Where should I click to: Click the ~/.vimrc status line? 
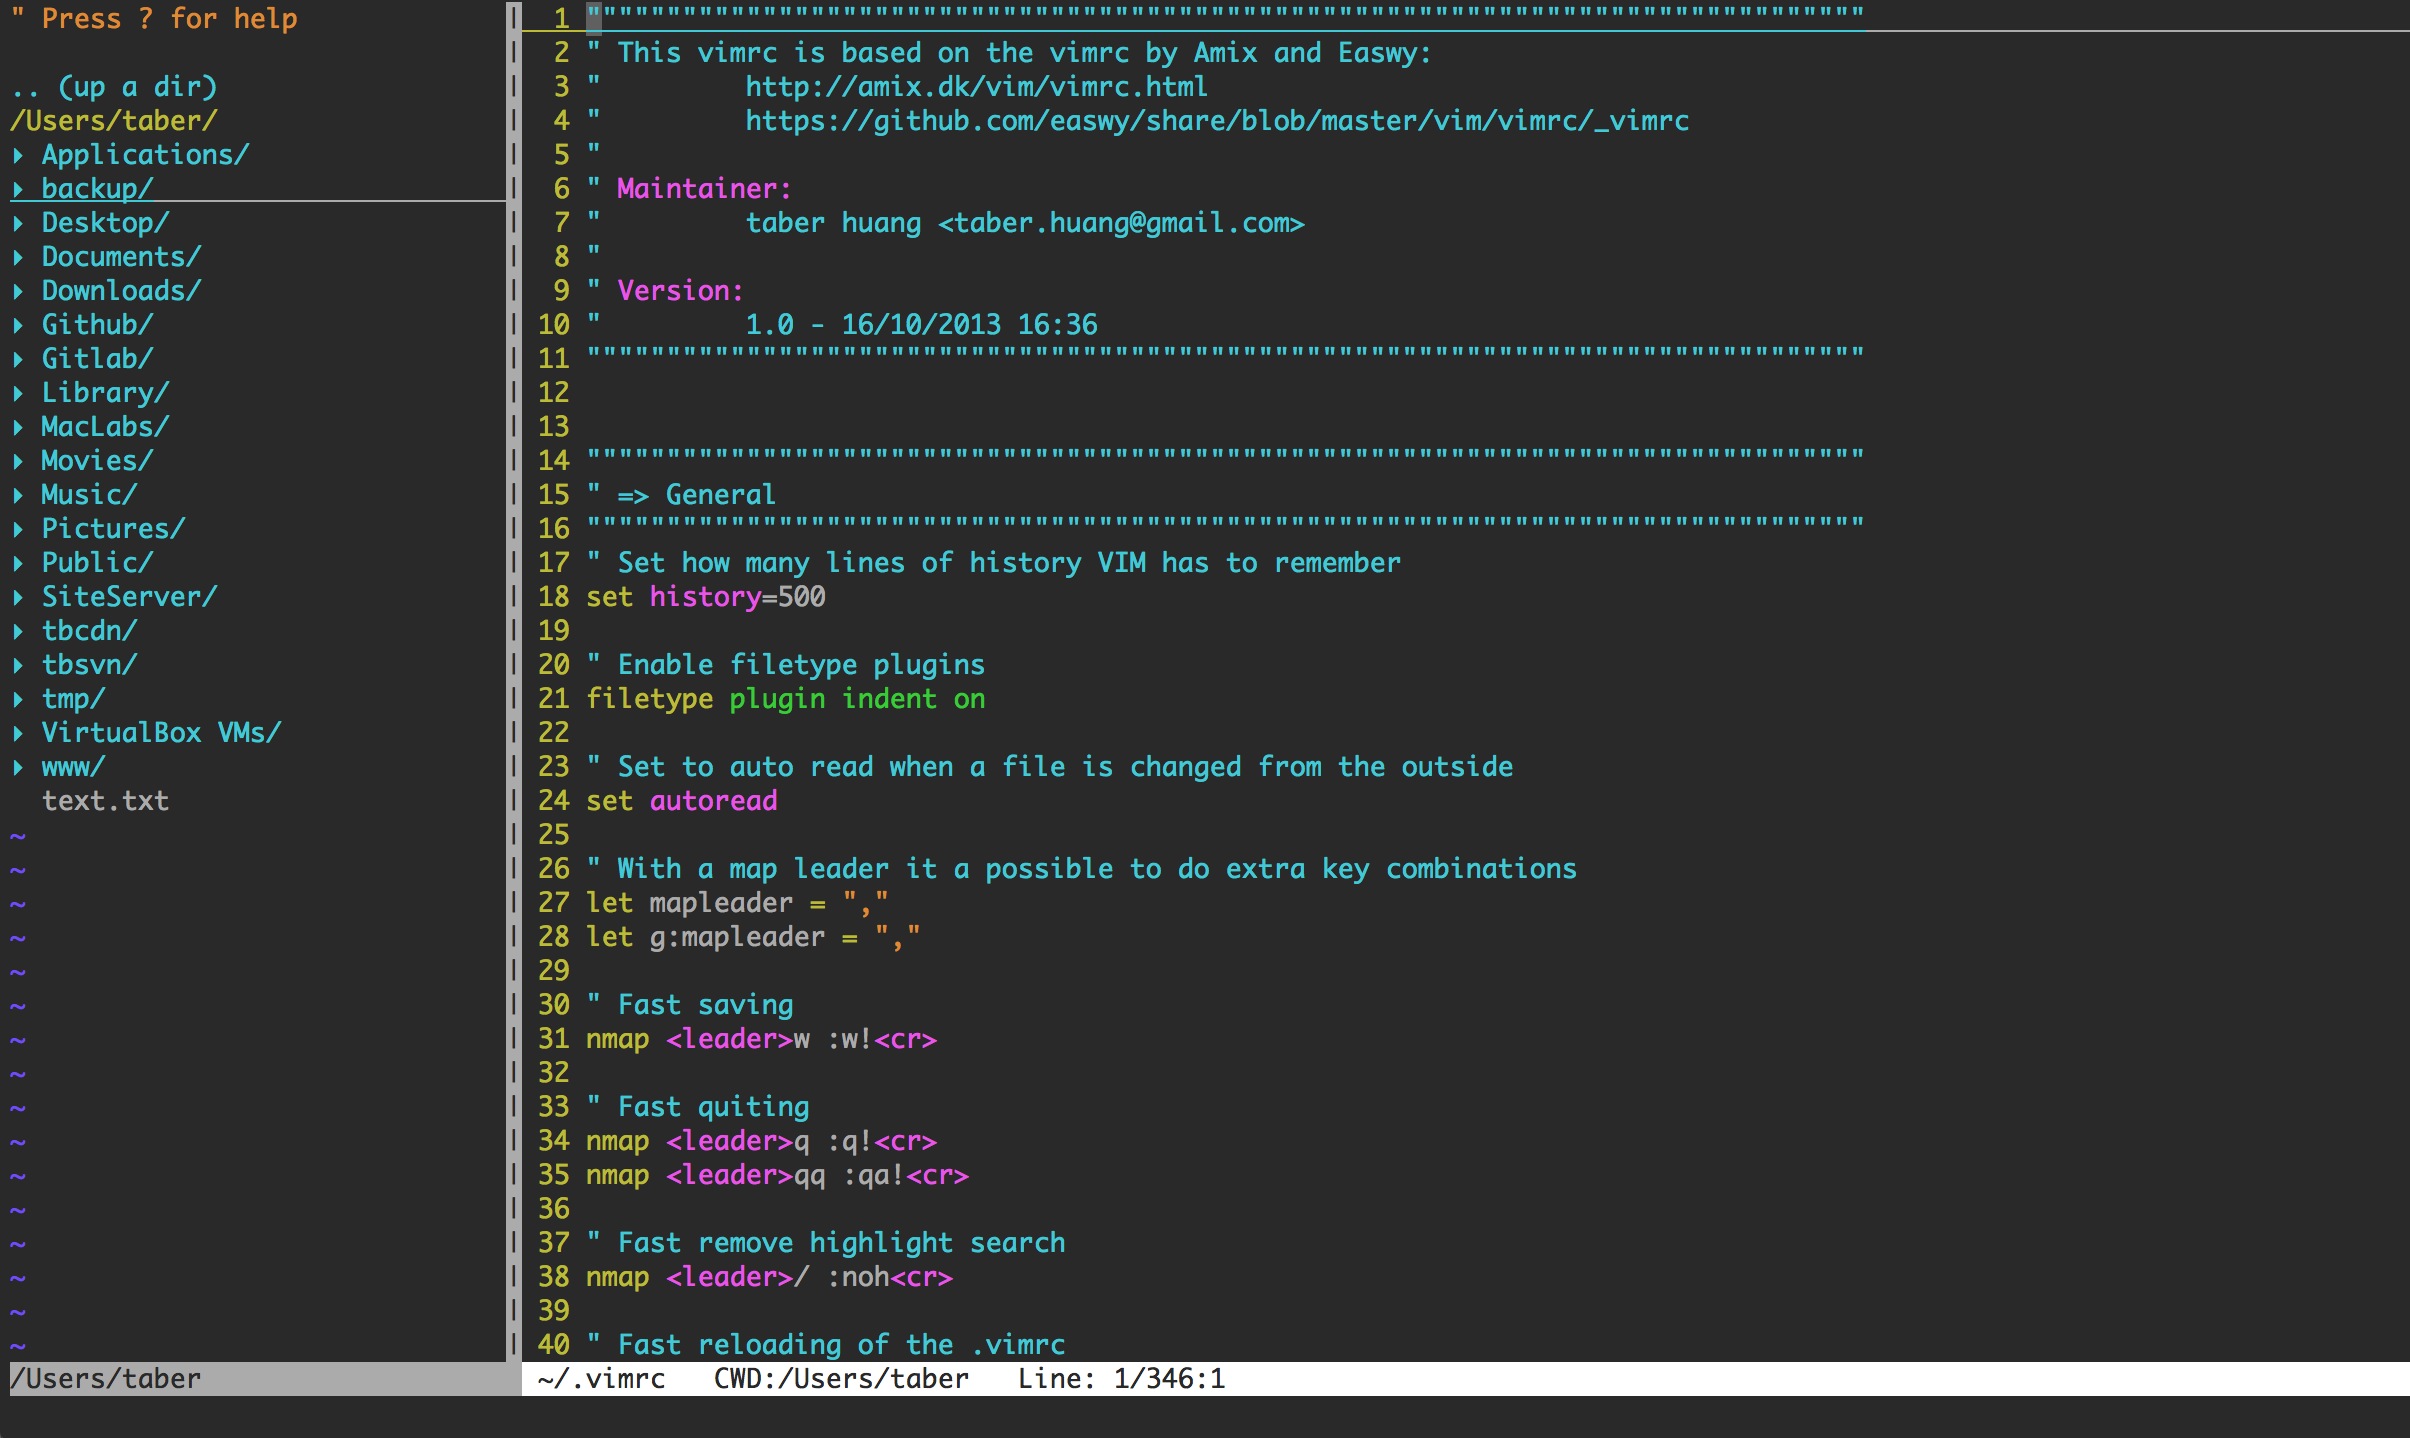602,1379
